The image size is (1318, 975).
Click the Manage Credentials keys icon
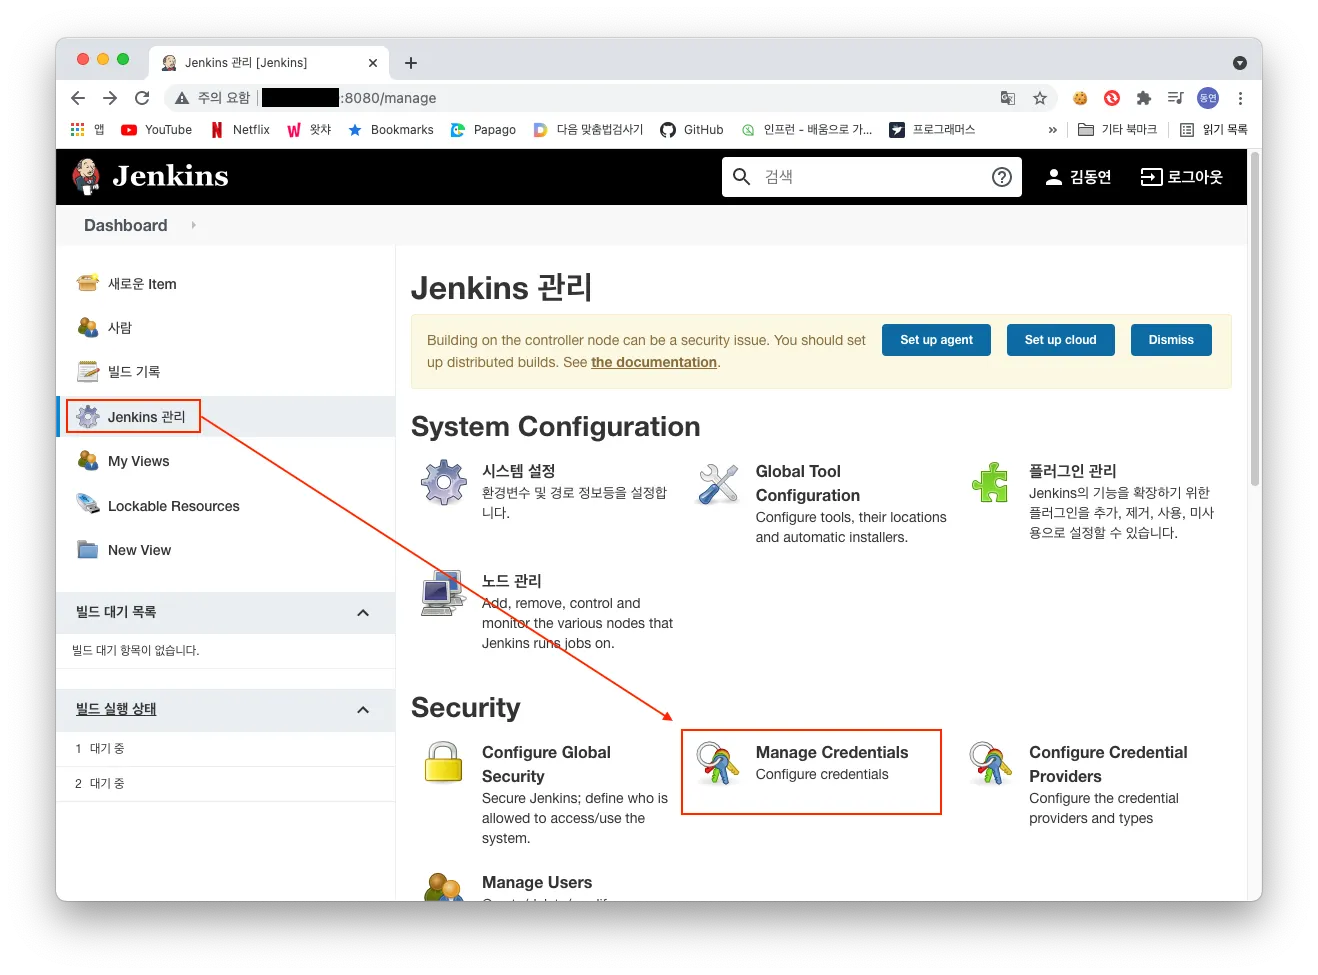coord(718,764)
